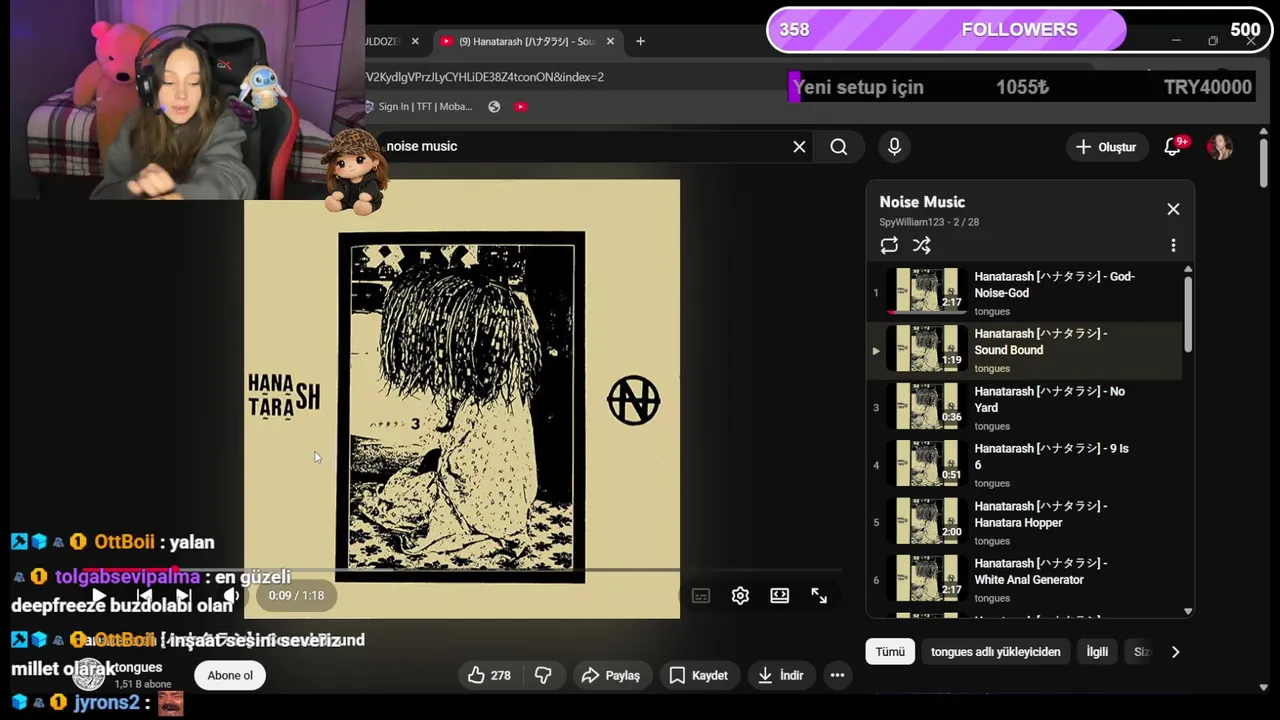Mute the player volume
Image resolution: width=1280 pixels, height=720 pixels.
[231, 596]
